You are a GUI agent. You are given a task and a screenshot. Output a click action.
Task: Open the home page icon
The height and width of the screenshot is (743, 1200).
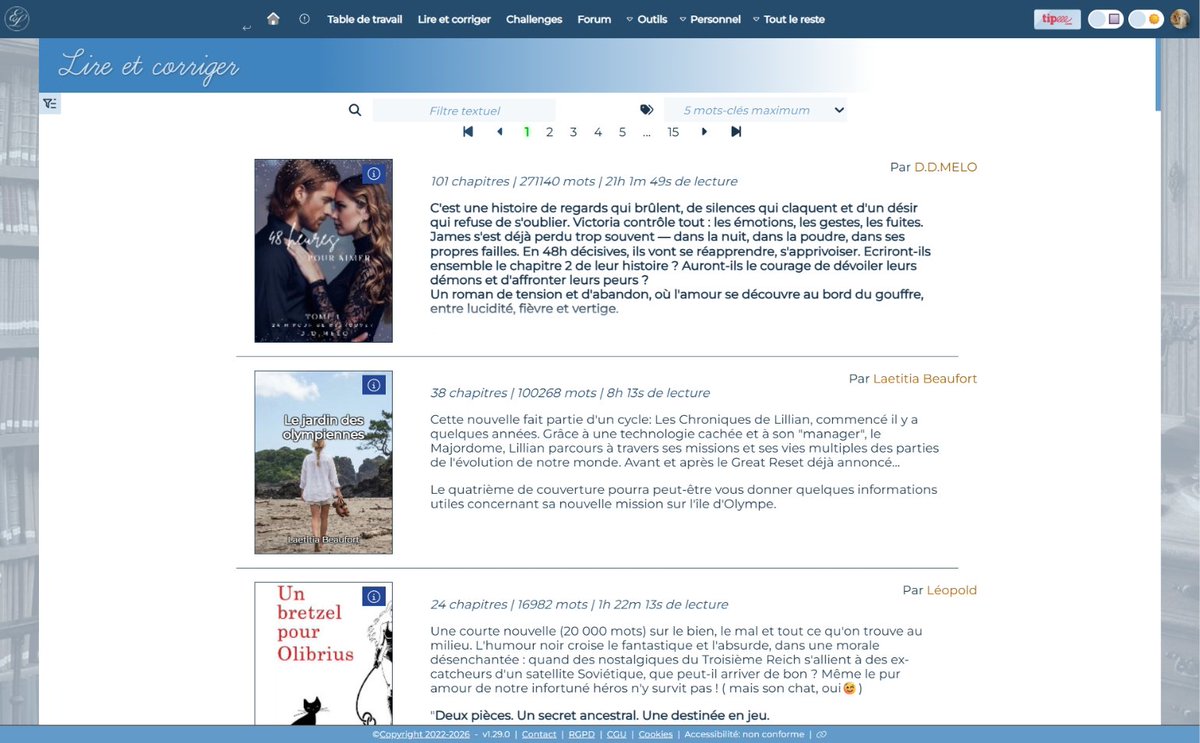click(273, 19)
